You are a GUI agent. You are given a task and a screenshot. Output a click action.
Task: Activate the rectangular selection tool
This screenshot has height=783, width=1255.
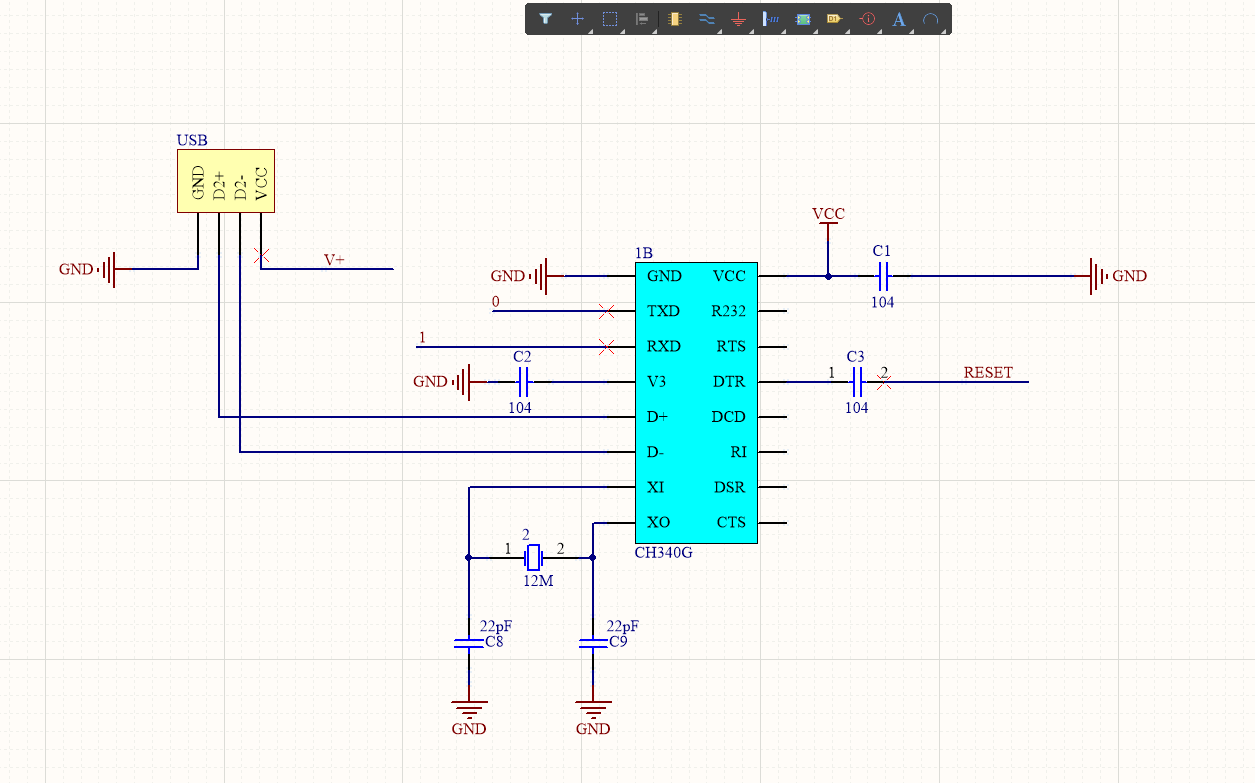[611, 18]
